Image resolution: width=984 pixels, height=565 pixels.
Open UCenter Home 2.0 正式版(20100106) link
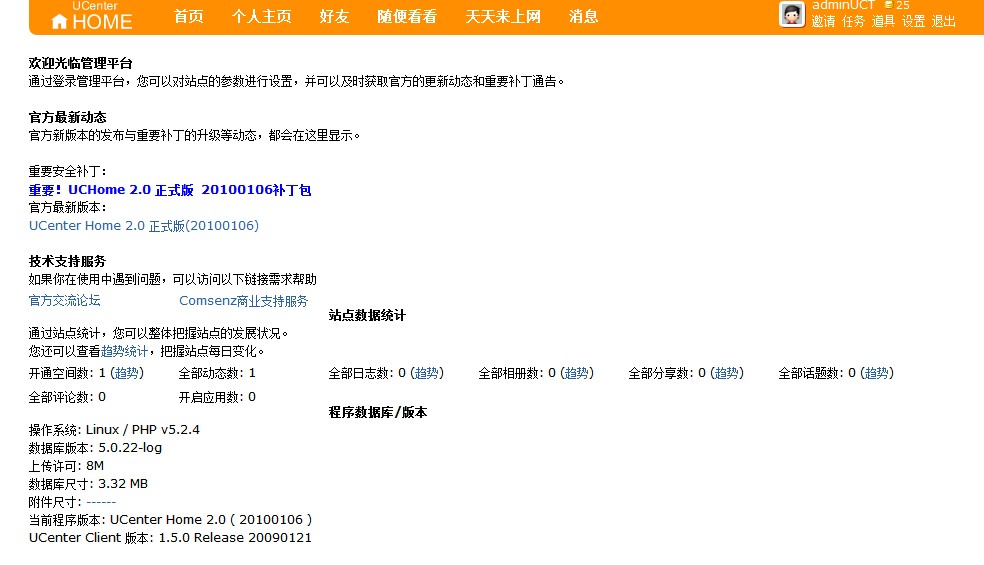coord(144,226)
